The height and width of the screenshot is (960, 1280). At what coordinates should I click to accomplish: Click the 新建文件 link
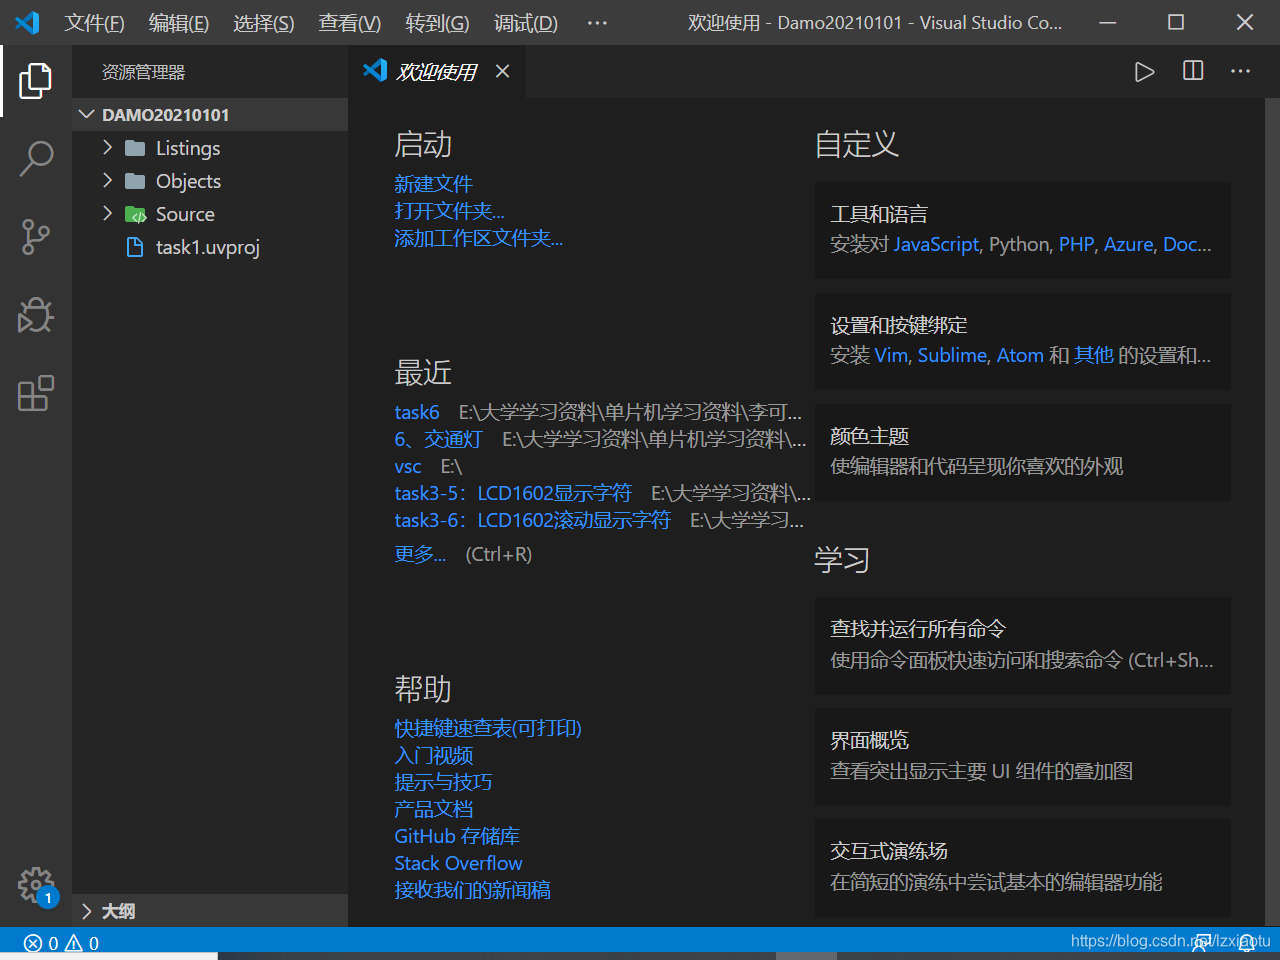tap(433, 184)
